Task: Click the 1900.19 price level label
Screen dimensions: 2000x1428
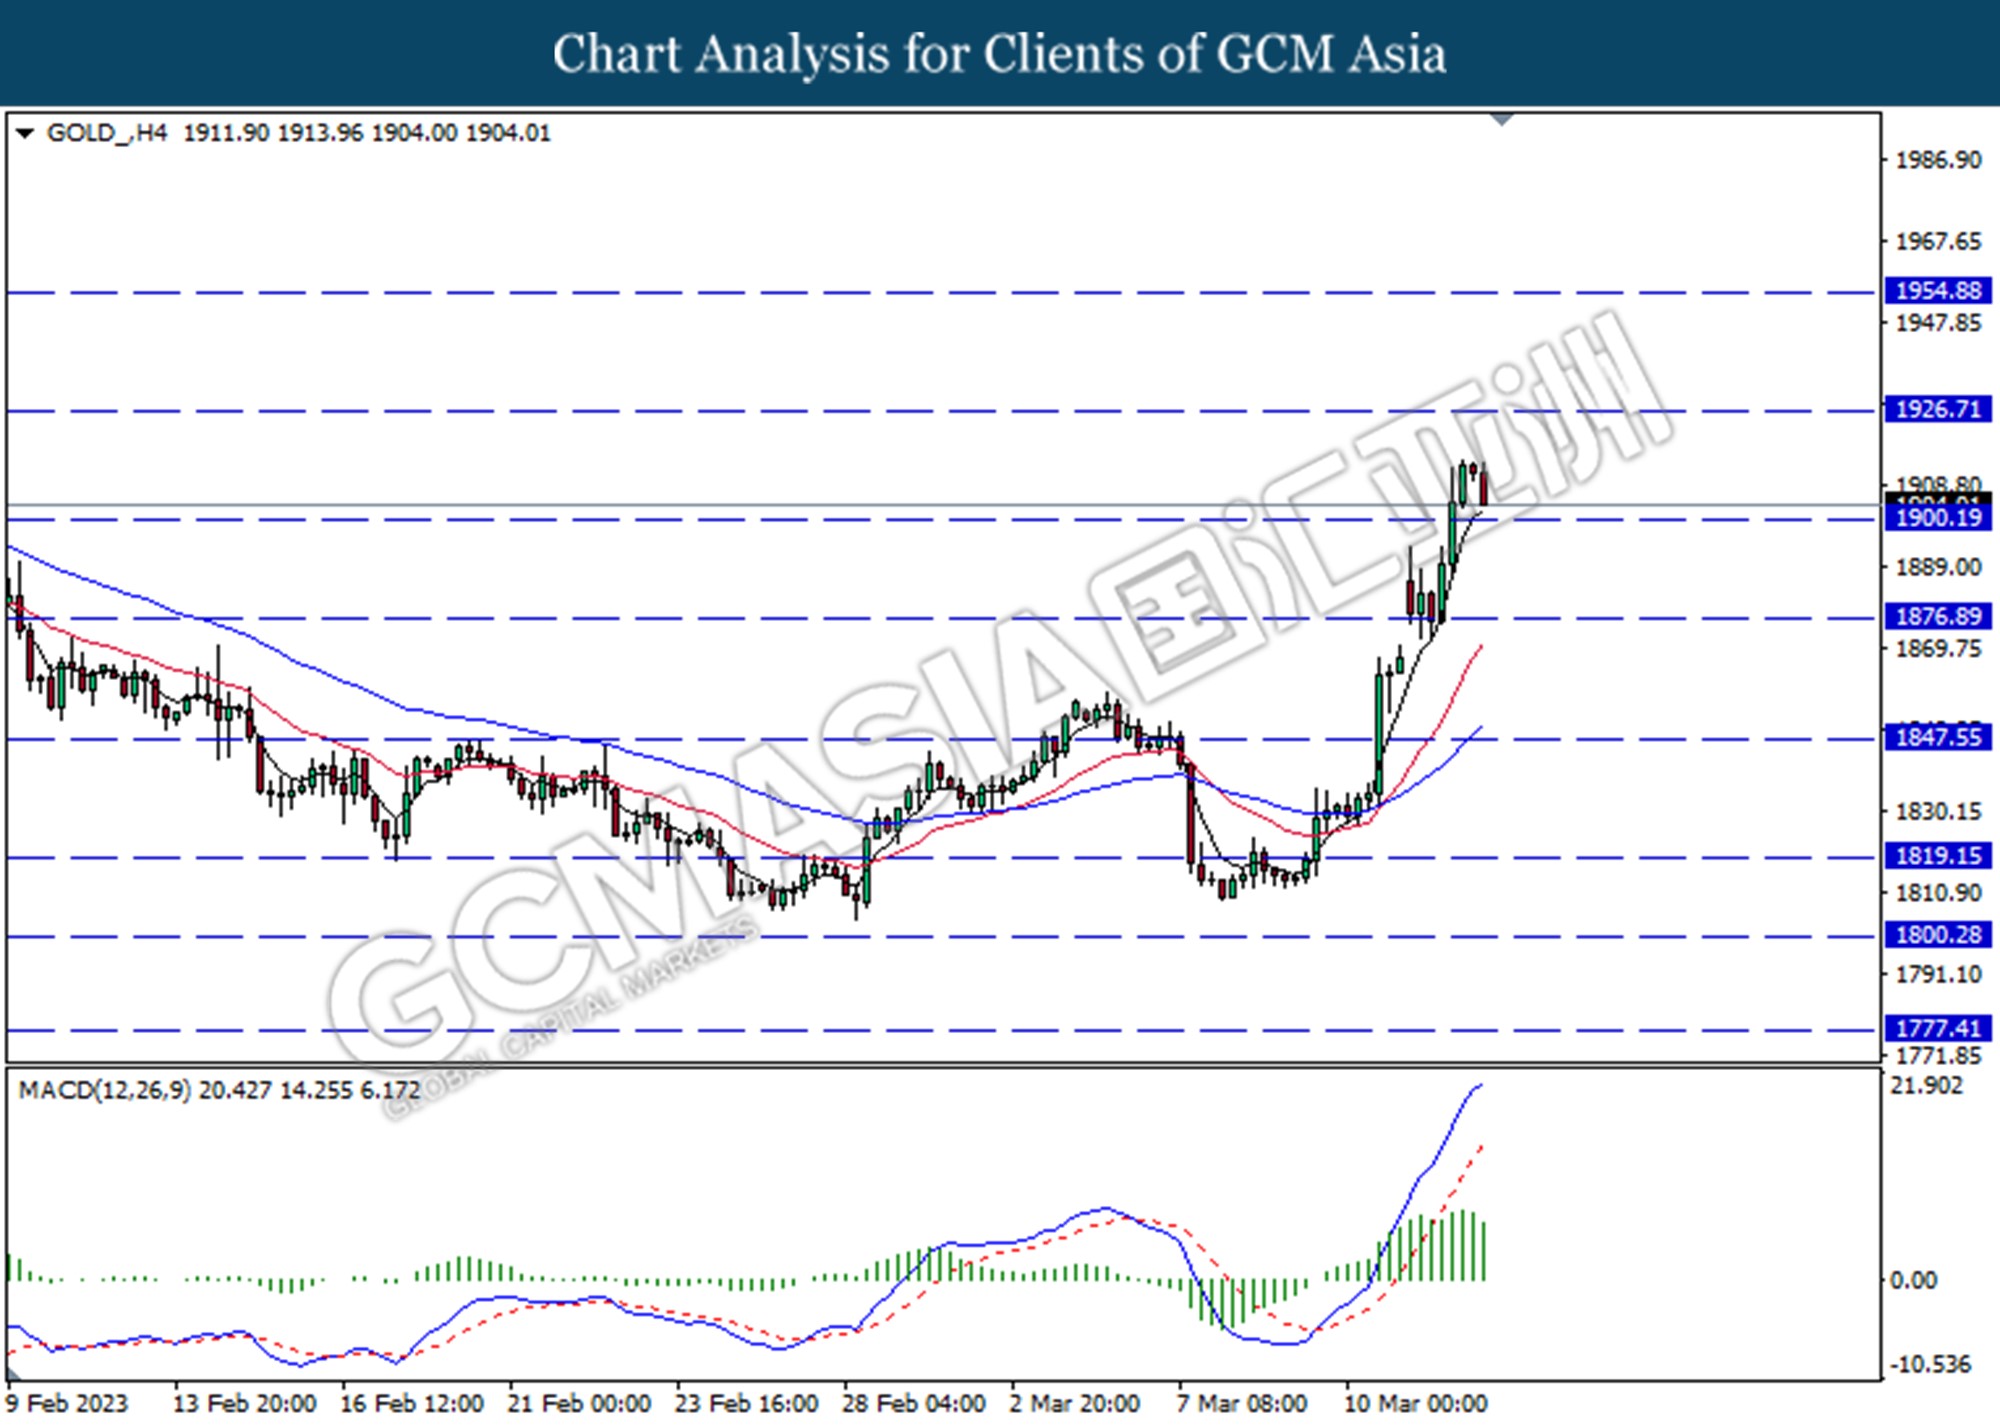Action: (1938, 517)
